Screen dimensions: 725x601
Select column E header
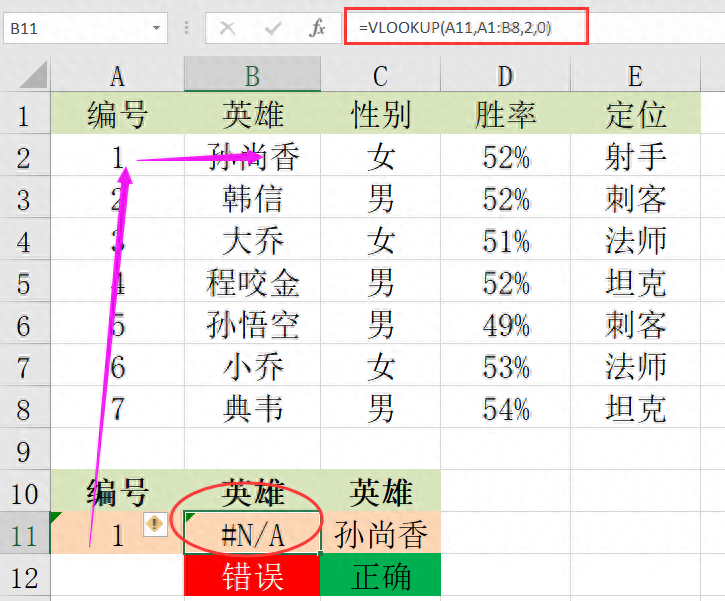(x=635, y=75)
